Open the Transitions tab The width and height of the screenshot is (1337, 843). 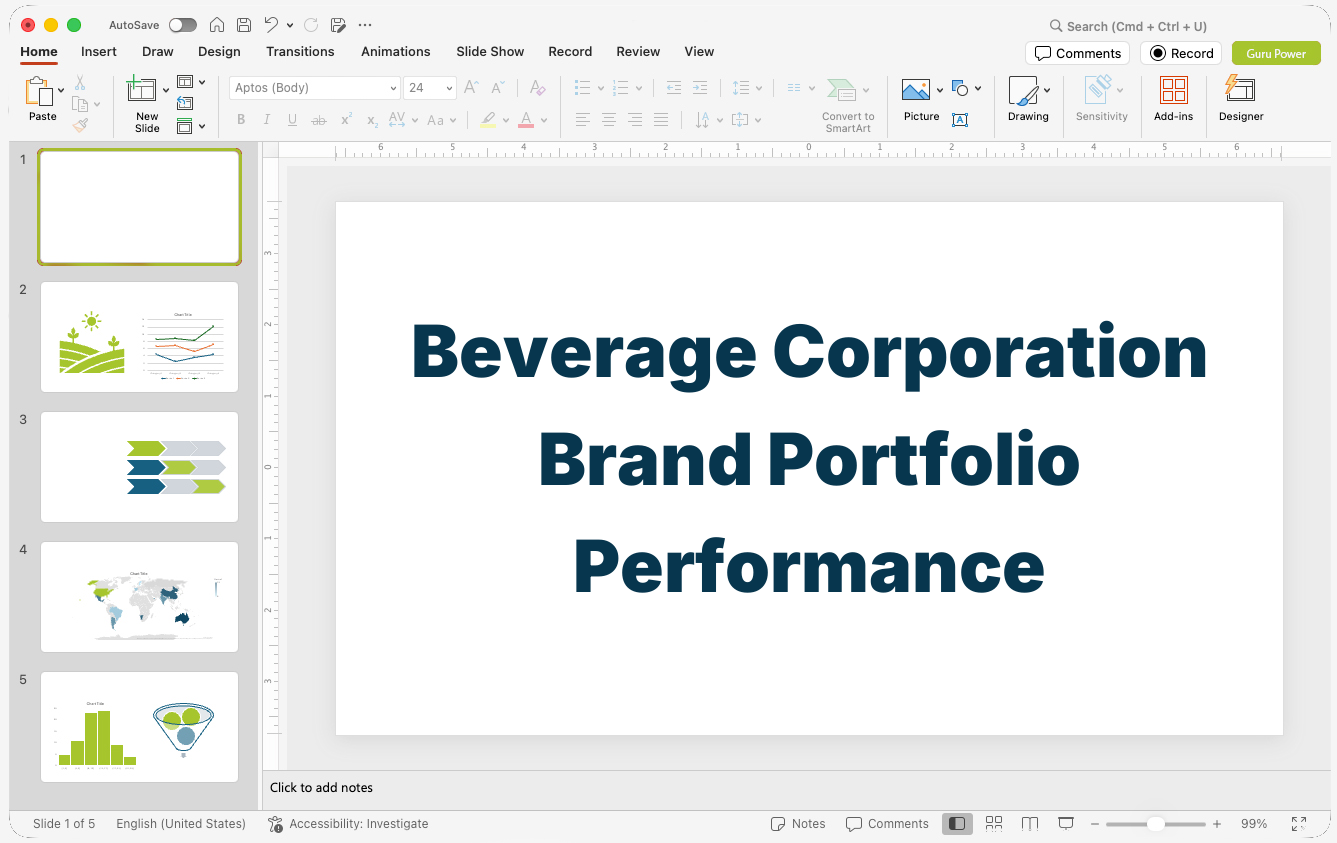point(300,52)
